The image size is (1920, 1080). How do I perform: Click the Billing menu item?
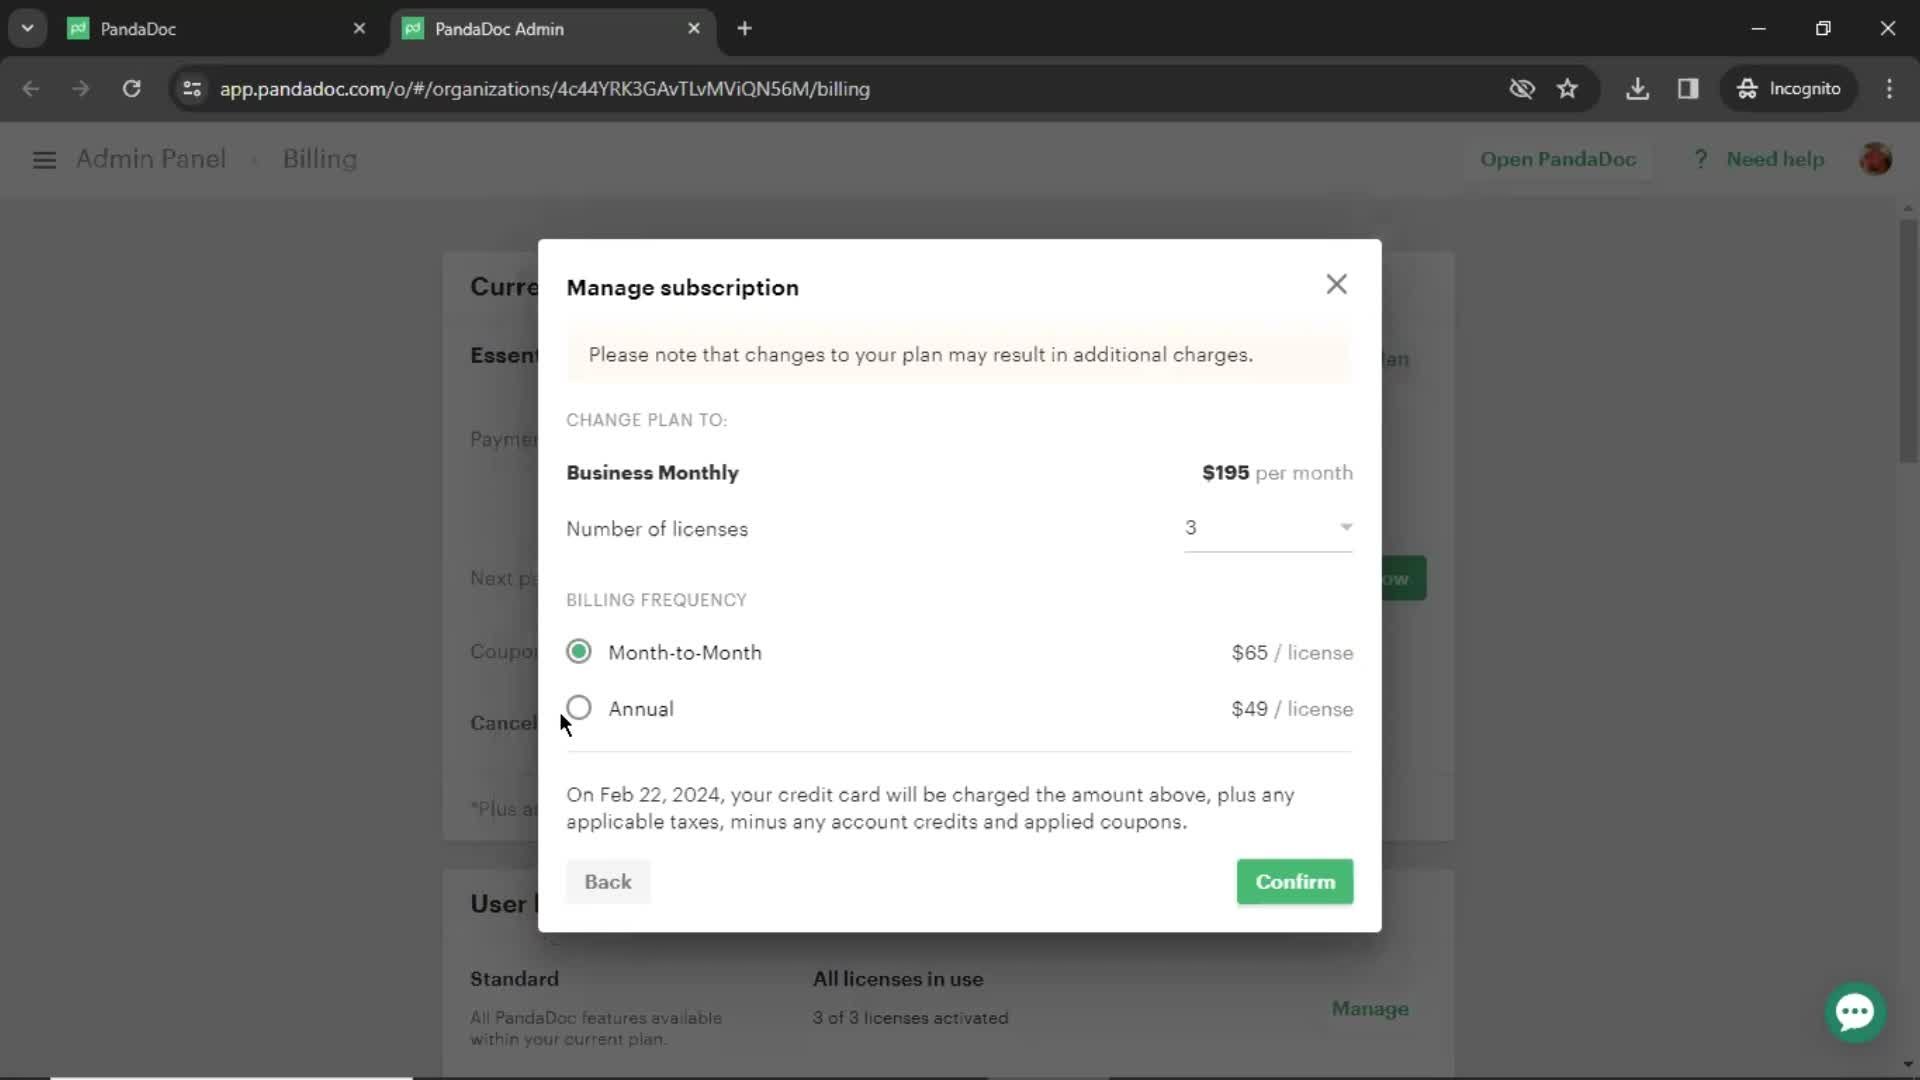[x=319, y=160]
